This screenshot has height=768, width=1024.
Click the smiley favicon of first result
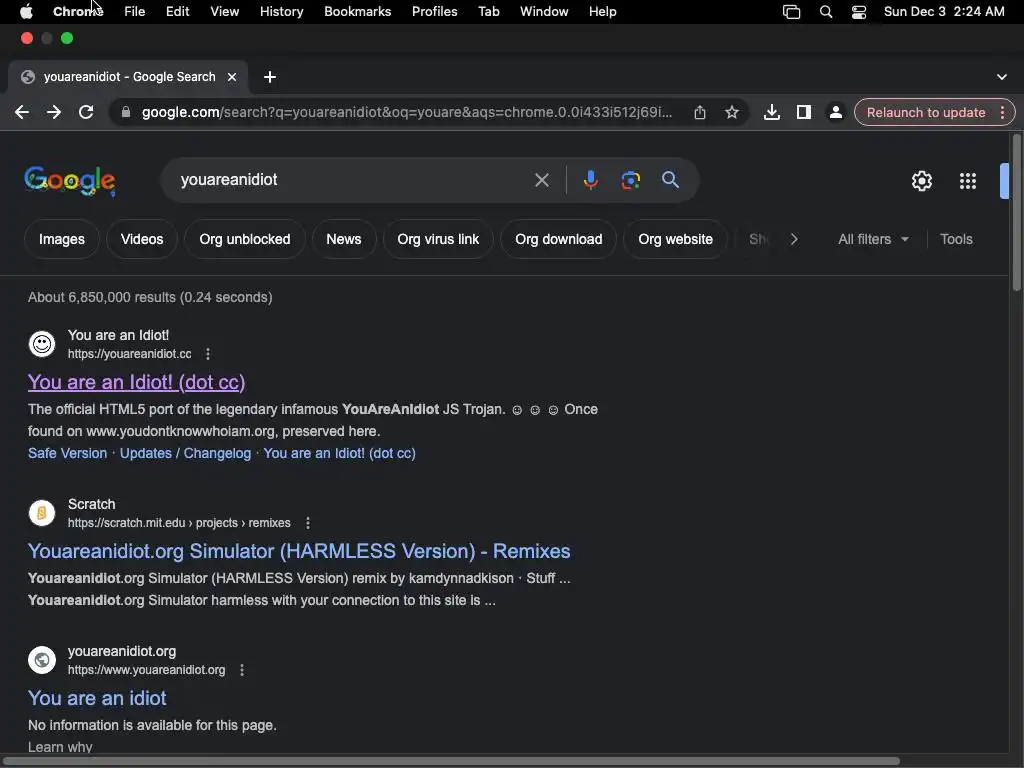pyautogui.click(x=42, y=344)
